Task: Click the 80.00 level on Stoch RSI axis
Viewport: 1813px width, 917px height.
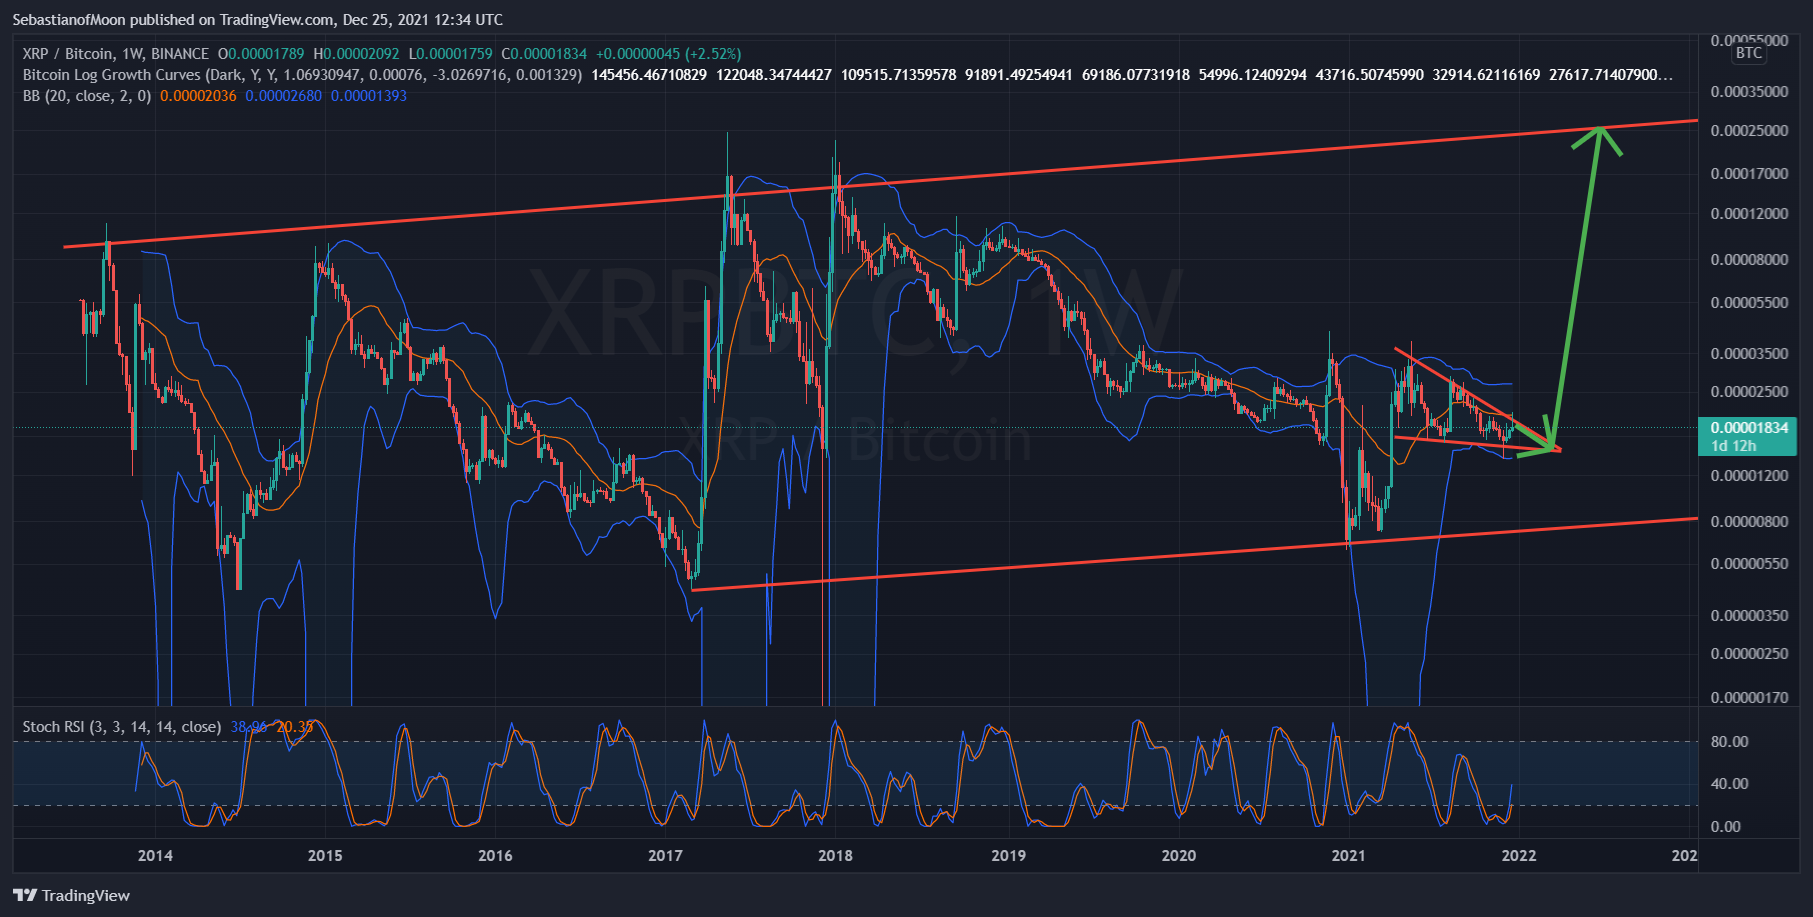Action: (x=1729, y=742)
